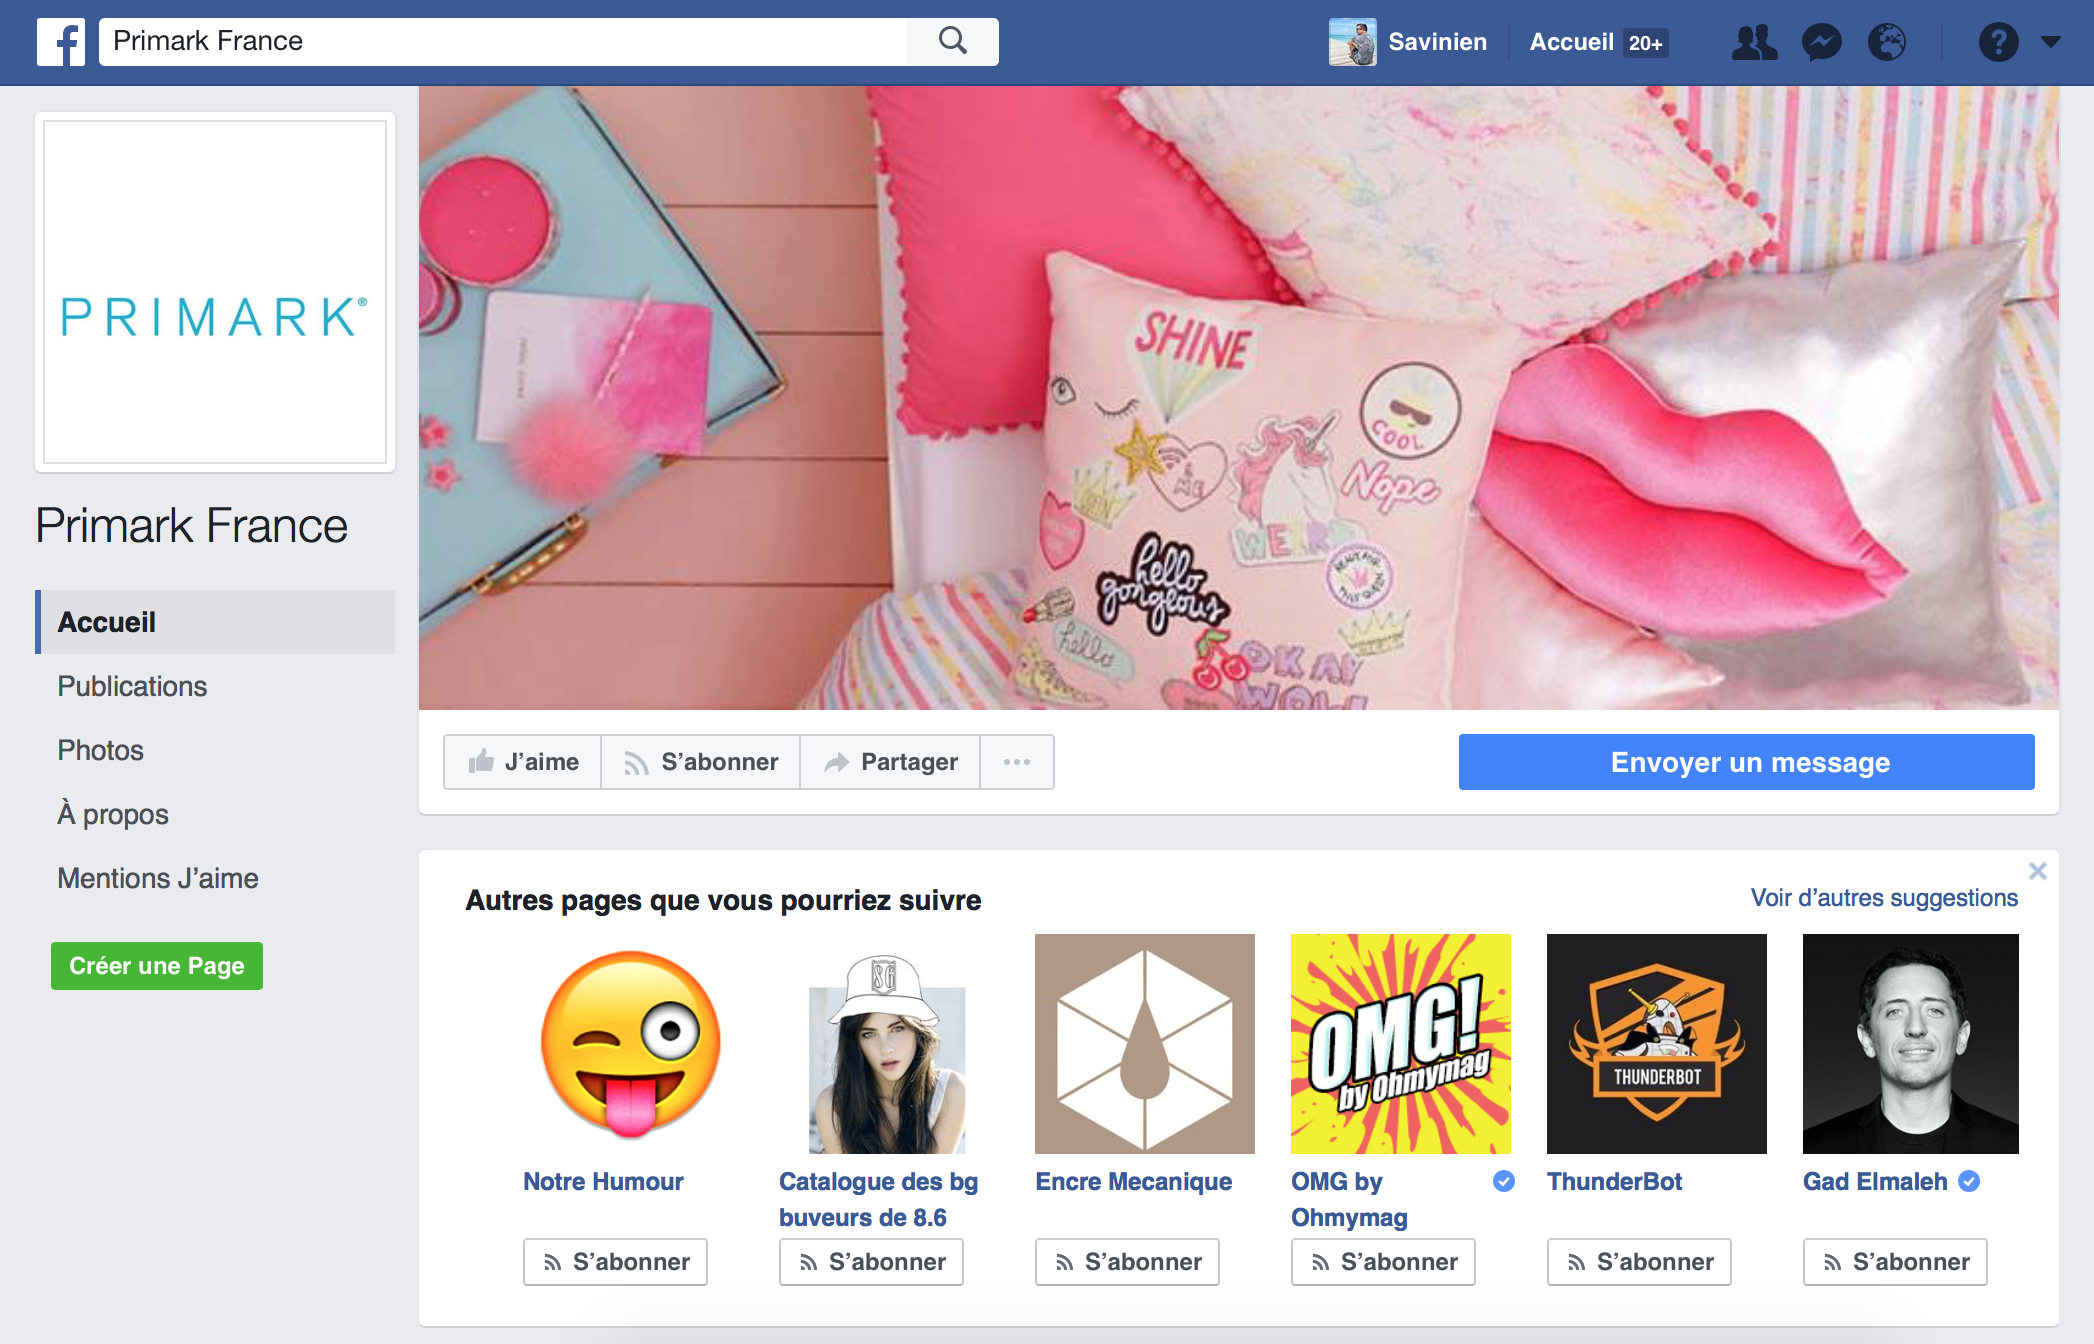Open À propos section
This screenshot has width=2094, height=1344.
[113, 814]
